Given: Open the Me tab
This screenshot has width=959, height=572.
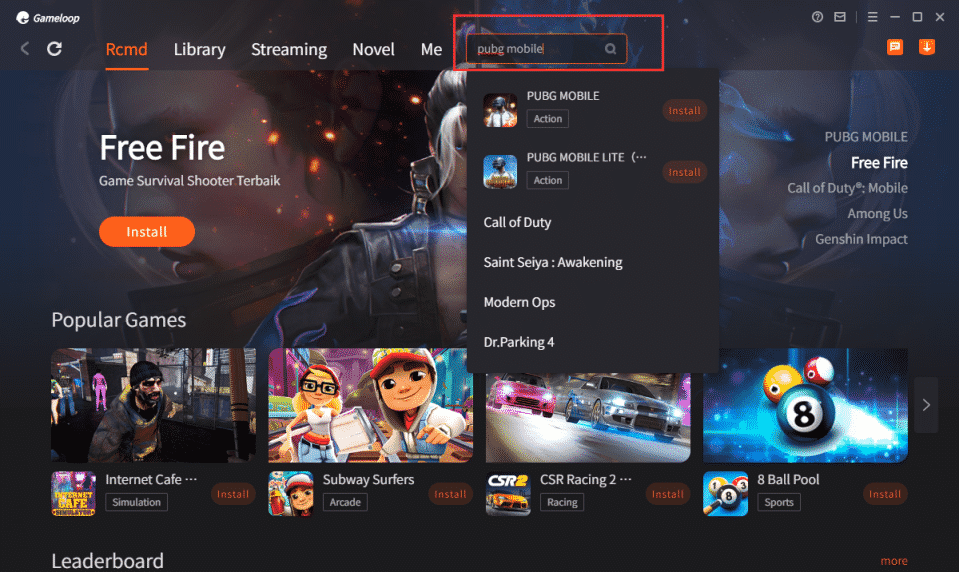Looking at the screenshot, I should 431,50.
